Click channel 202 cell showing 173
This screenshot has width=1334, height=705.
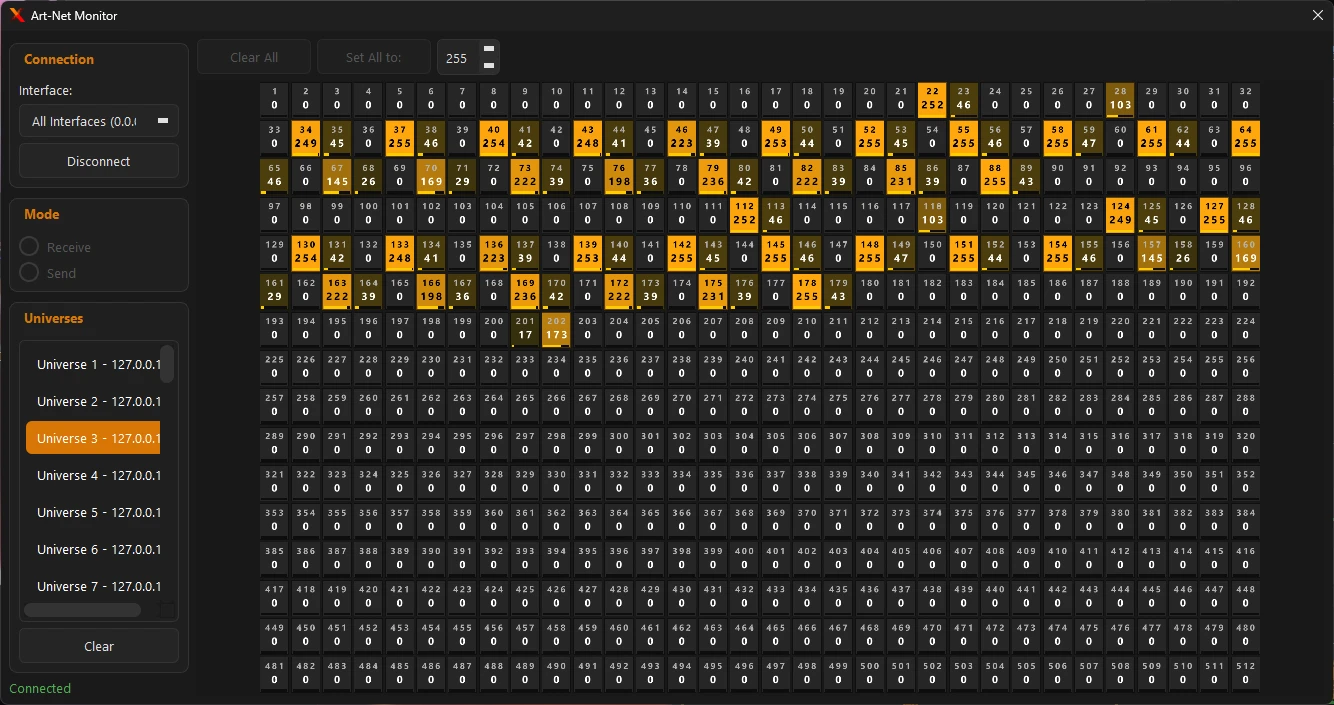click(556, 329)
